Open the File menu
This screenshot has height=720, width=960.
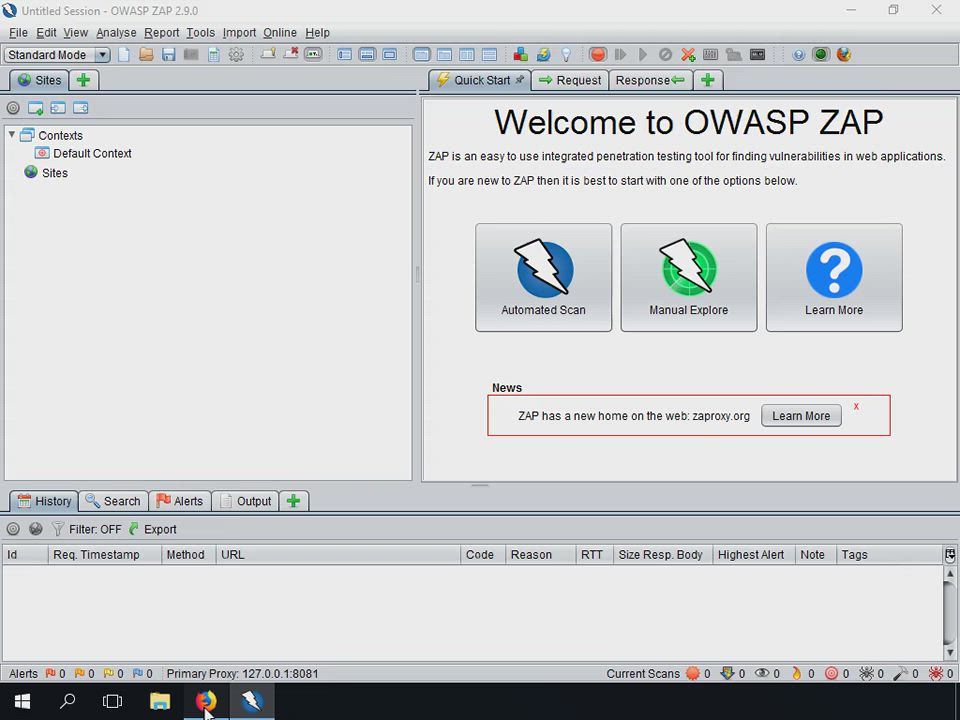(x=18, y=32)
